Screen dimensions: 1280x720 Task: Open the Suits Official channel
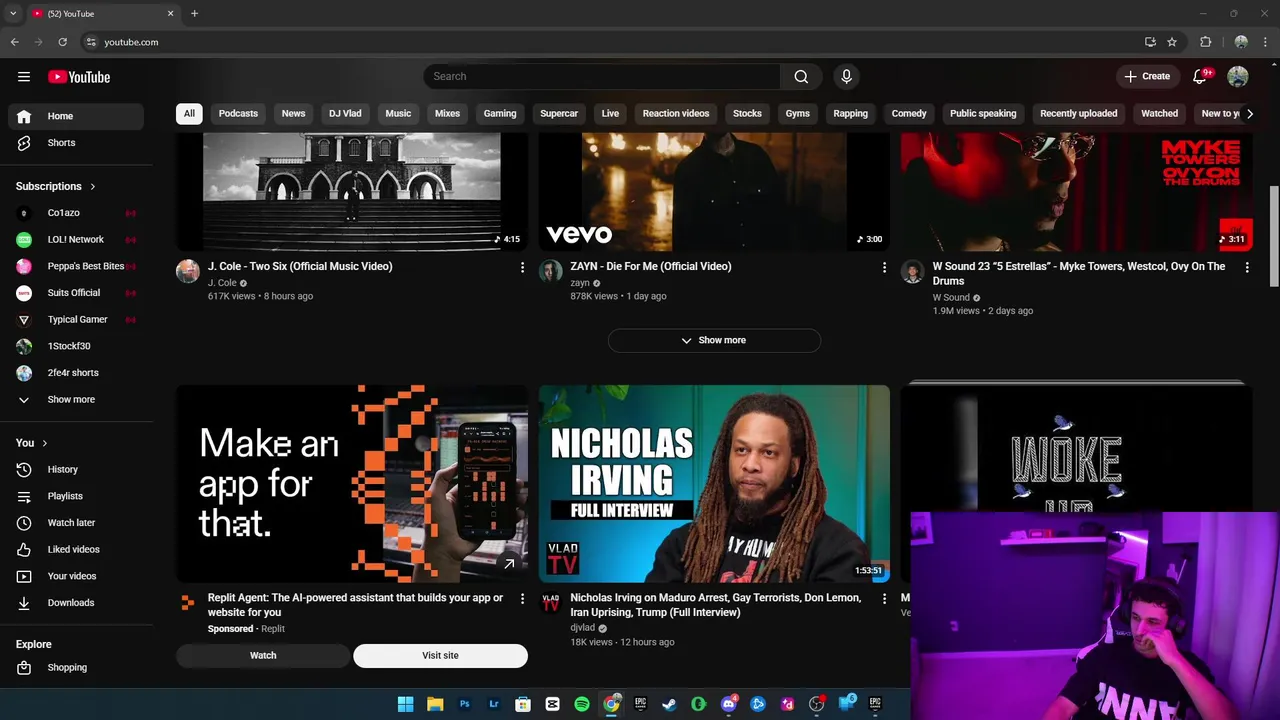pyautogui.click(x=76, y=293)
